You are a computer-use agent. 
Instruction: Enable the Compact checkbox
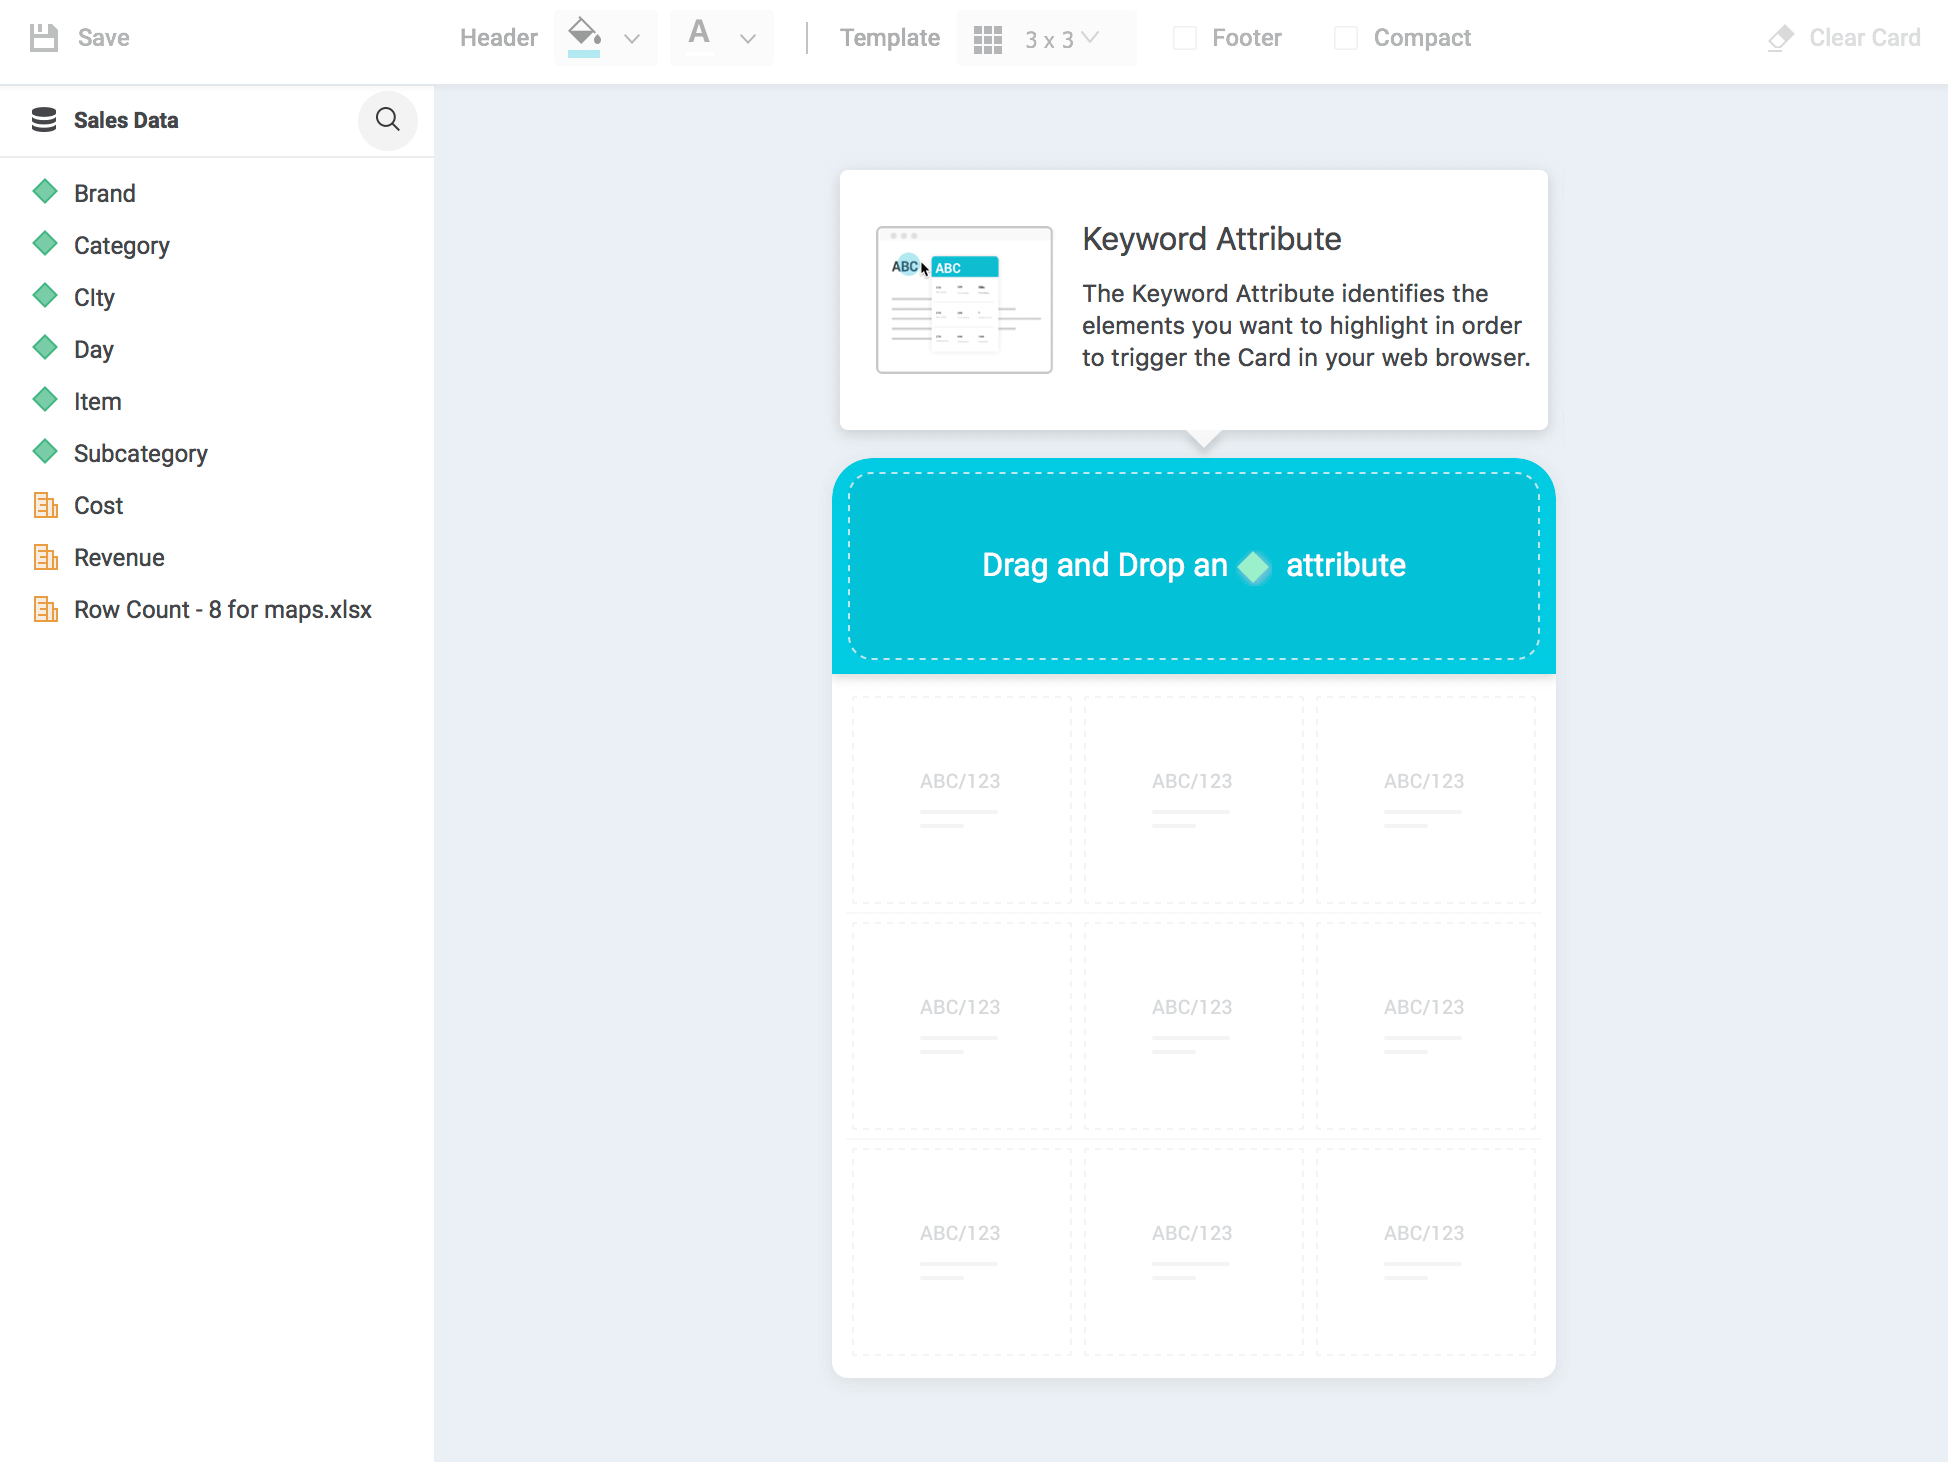pyautogui.click(x=1346, y=38)
